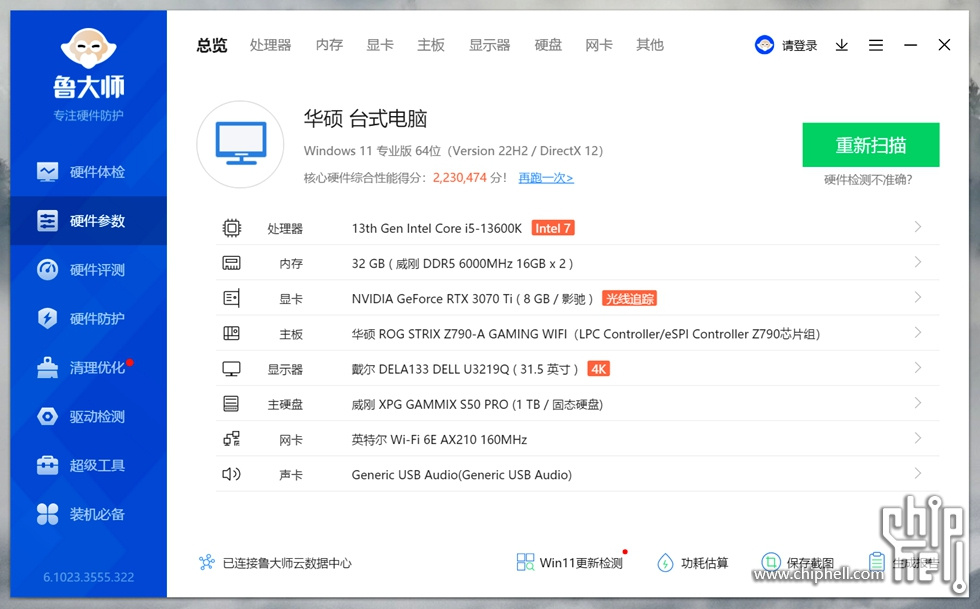Click 硬件检测不准确? link

point(868,180)
